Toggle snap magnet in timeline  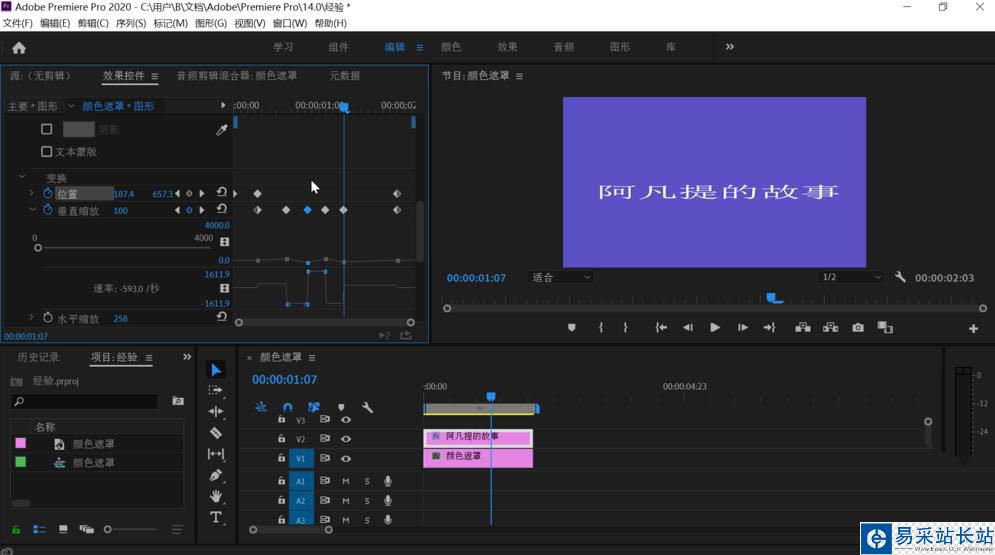point(287,407)
